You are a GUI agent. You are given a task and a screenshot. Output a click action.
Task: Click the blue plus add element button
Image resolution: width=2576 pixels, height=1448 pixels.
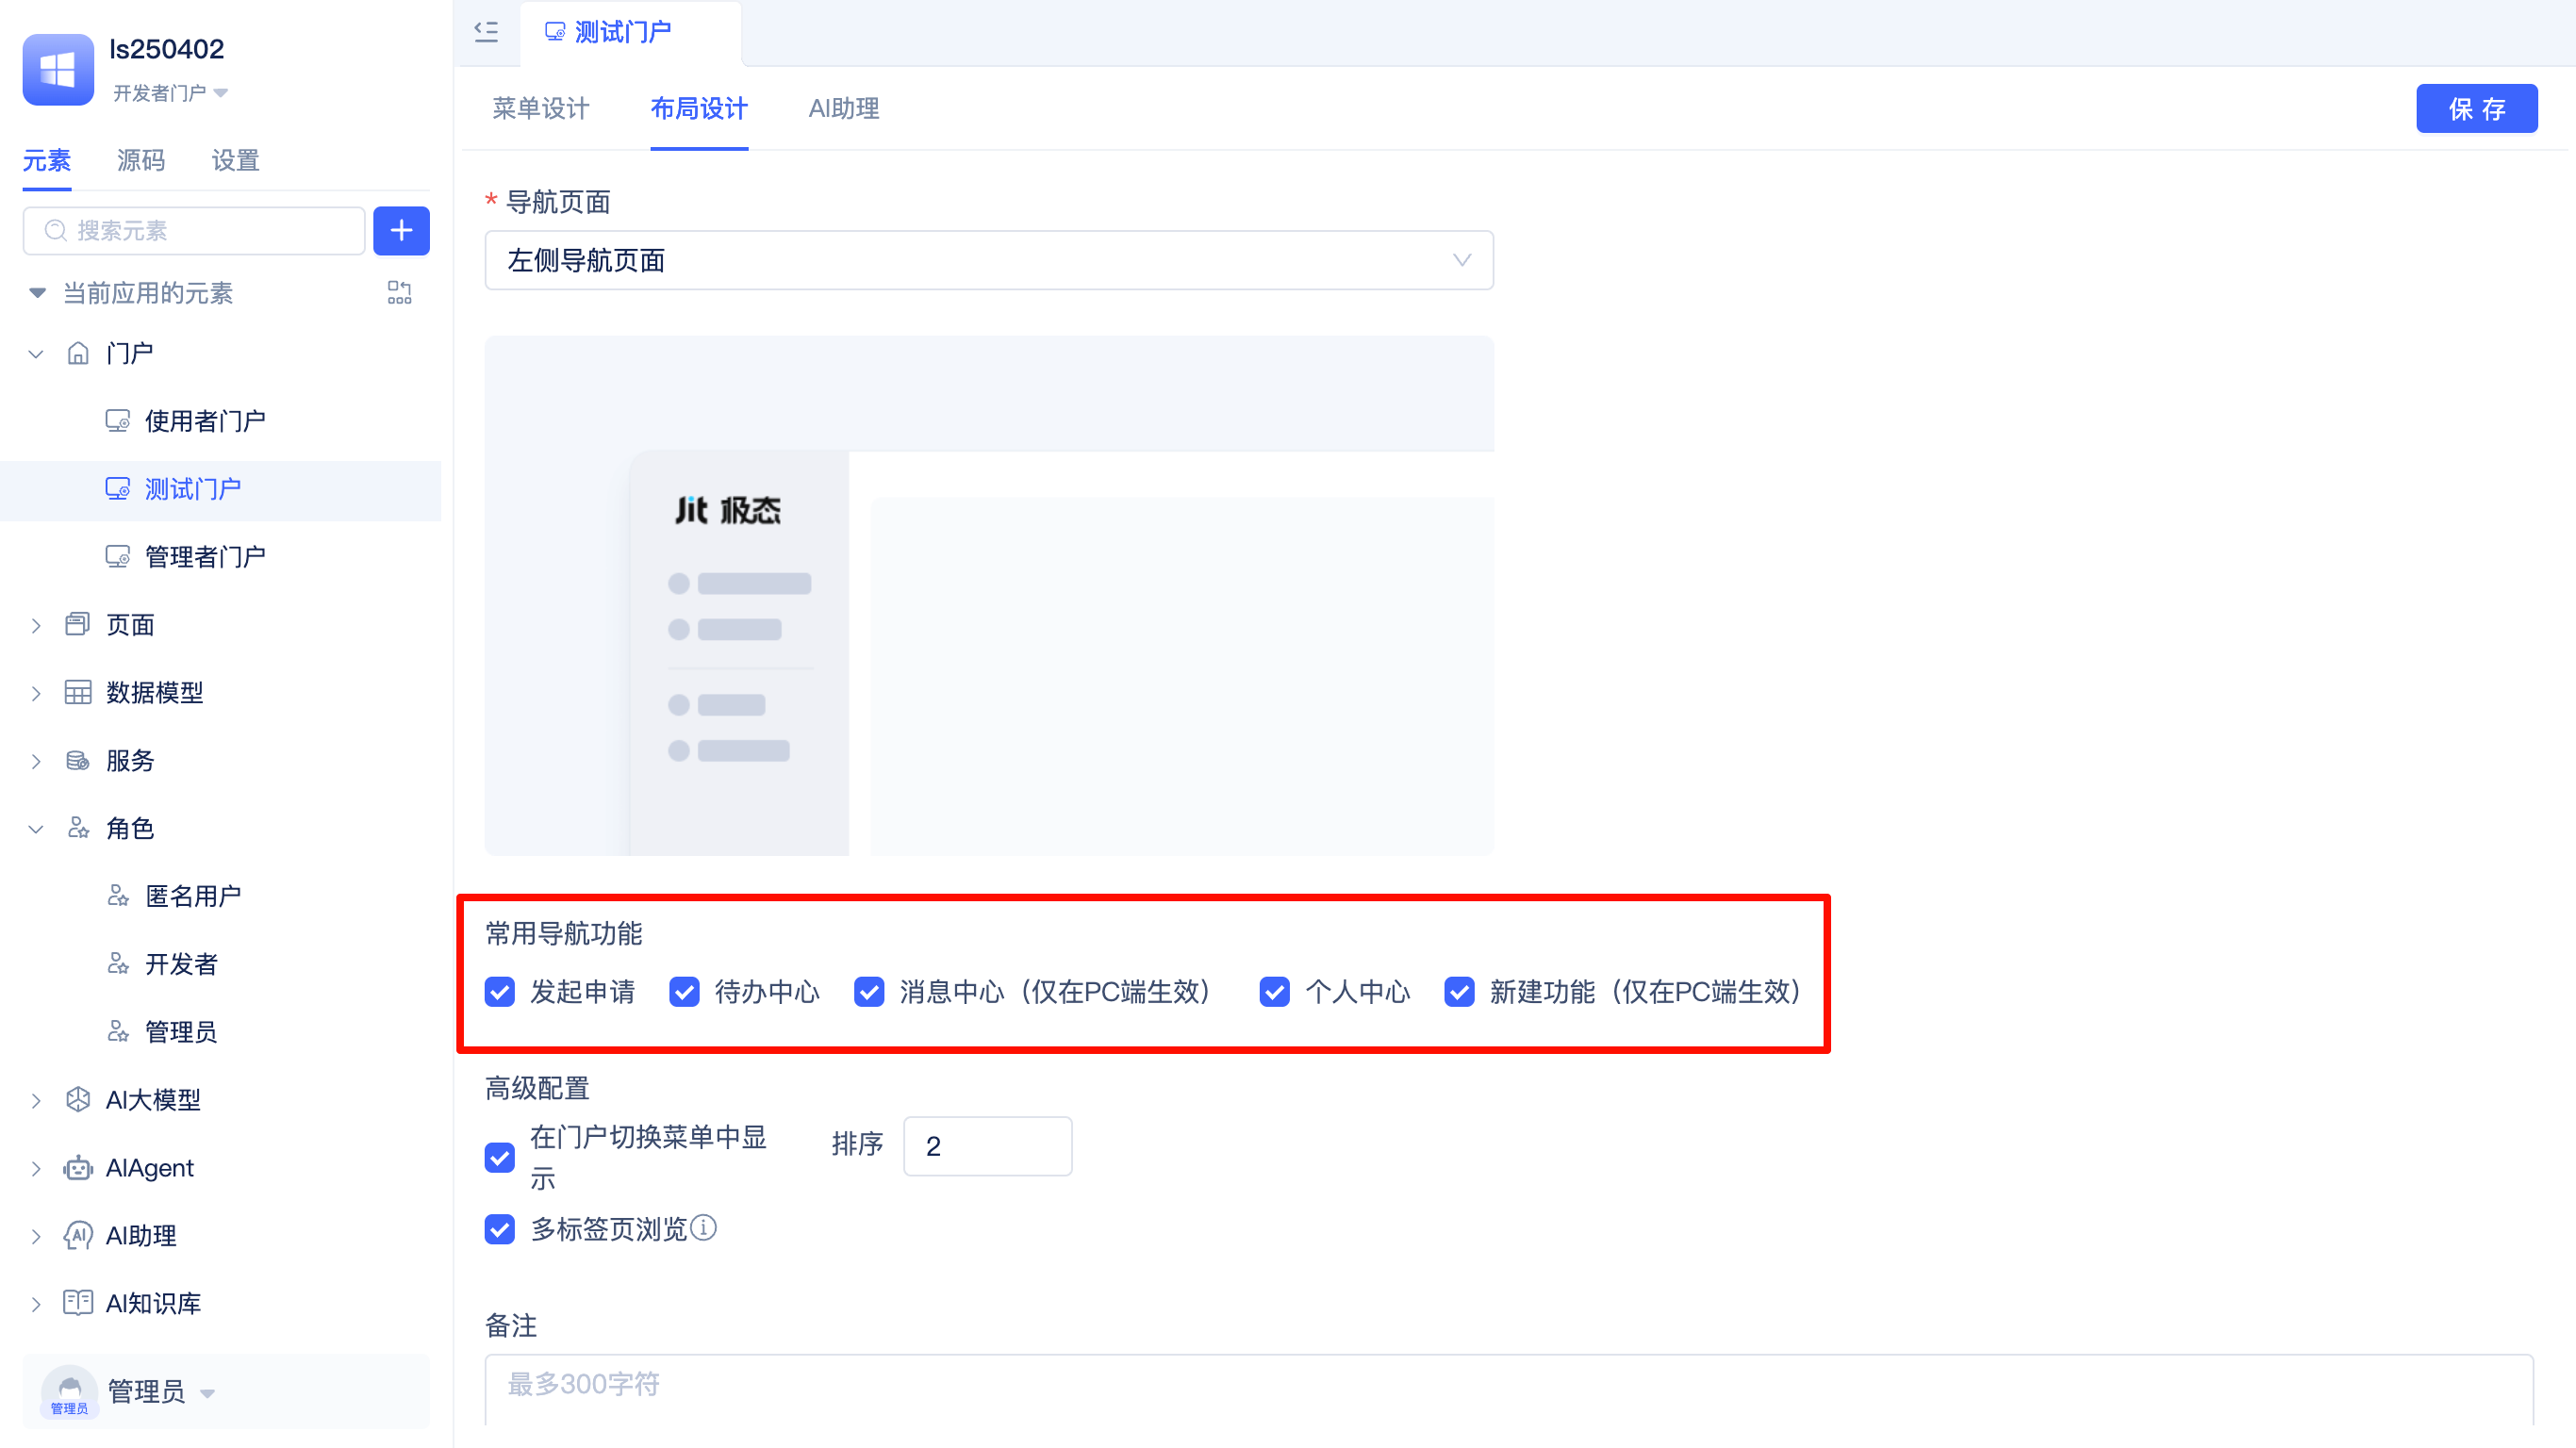tap(401, 231)
